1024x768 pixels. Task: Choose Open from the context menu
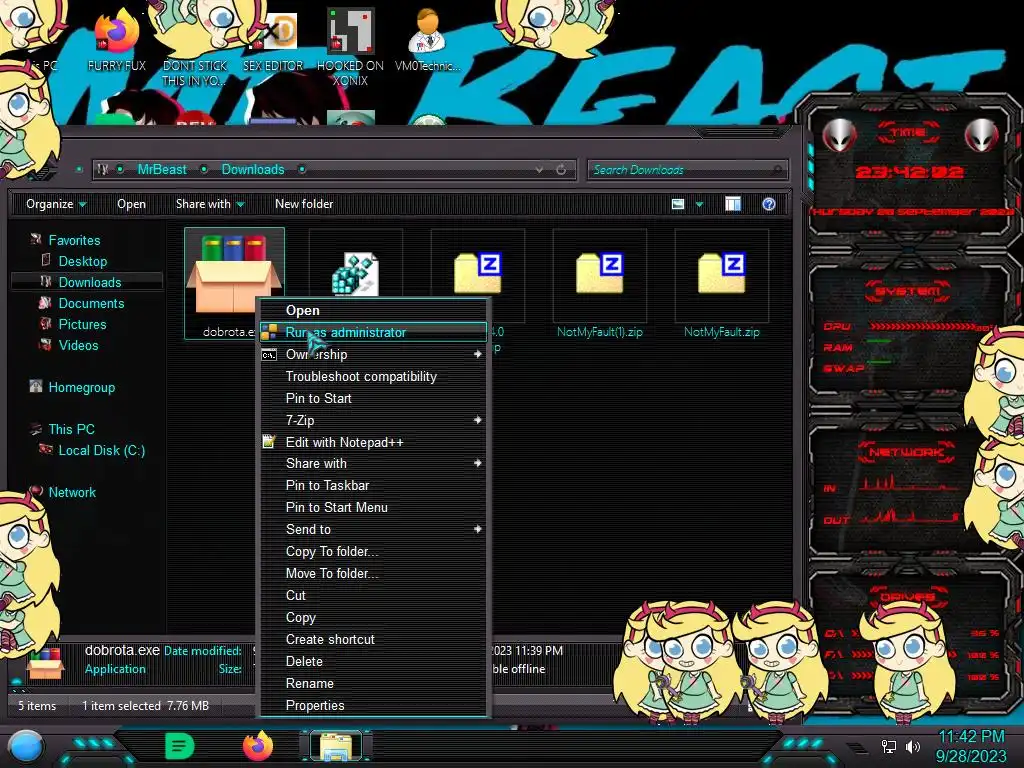coord(374,310)
